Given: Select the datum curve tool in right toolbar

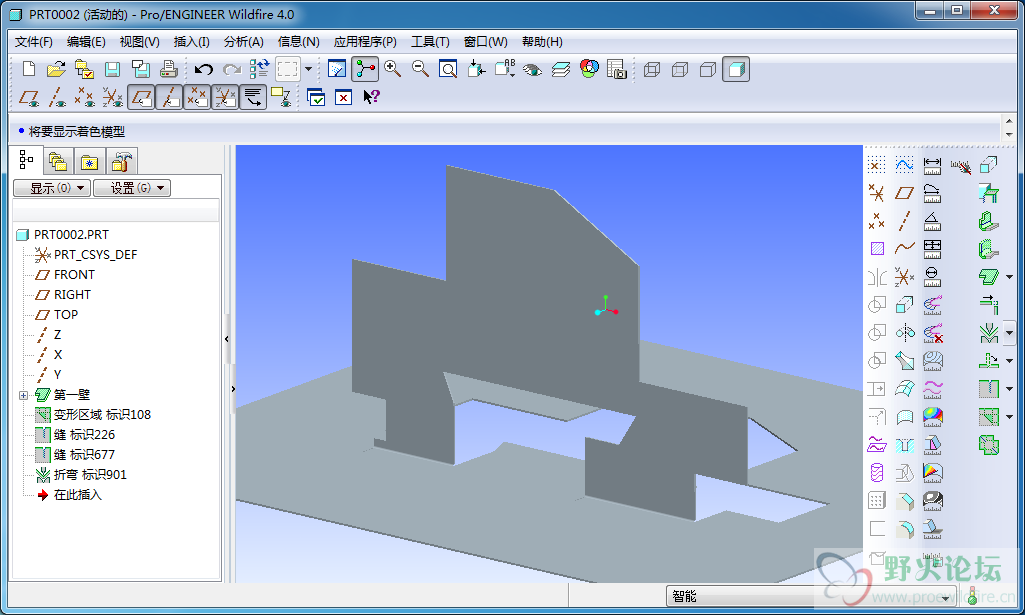Looking at the screenshot, I should [x=905, y=248].
